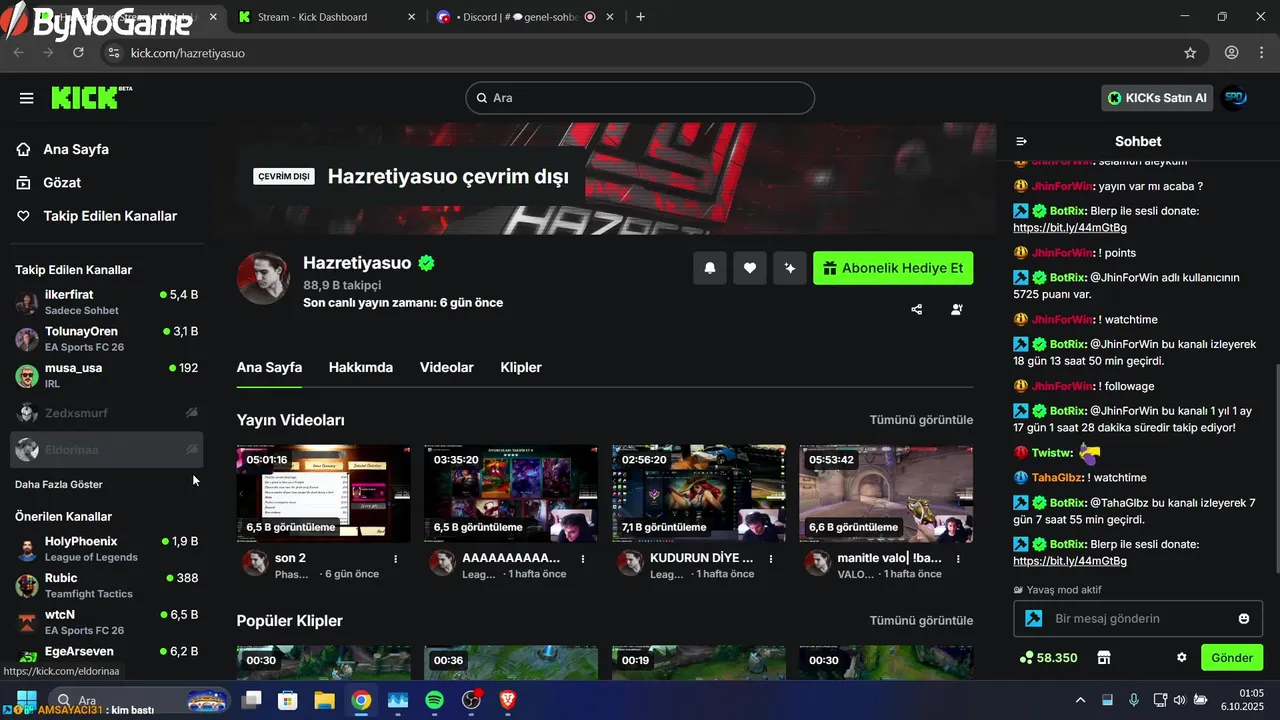Click the site info icon in address bar
The height and width of the screenshot is (720, 1280).
coord(113,53)
